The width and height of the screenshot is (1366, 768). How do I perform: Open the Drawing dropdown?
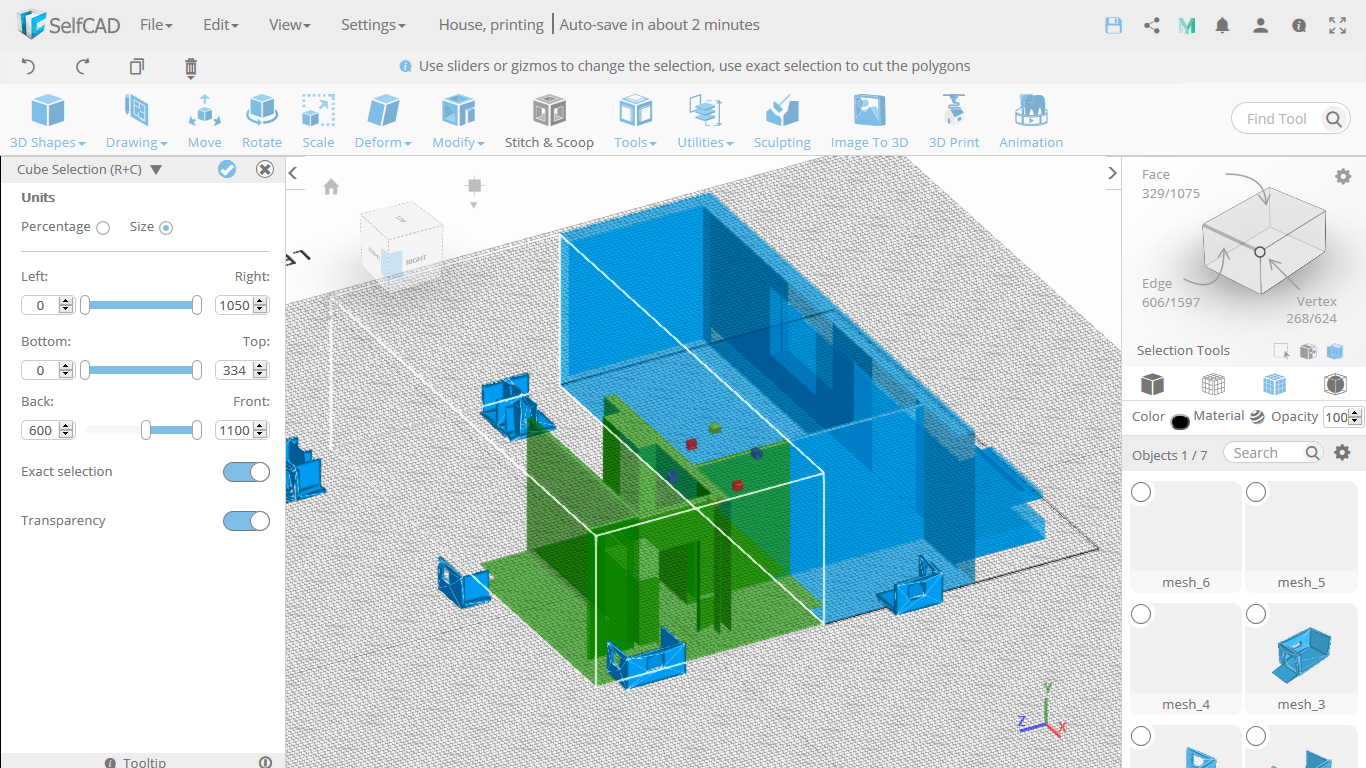click(x=136, y=121)
